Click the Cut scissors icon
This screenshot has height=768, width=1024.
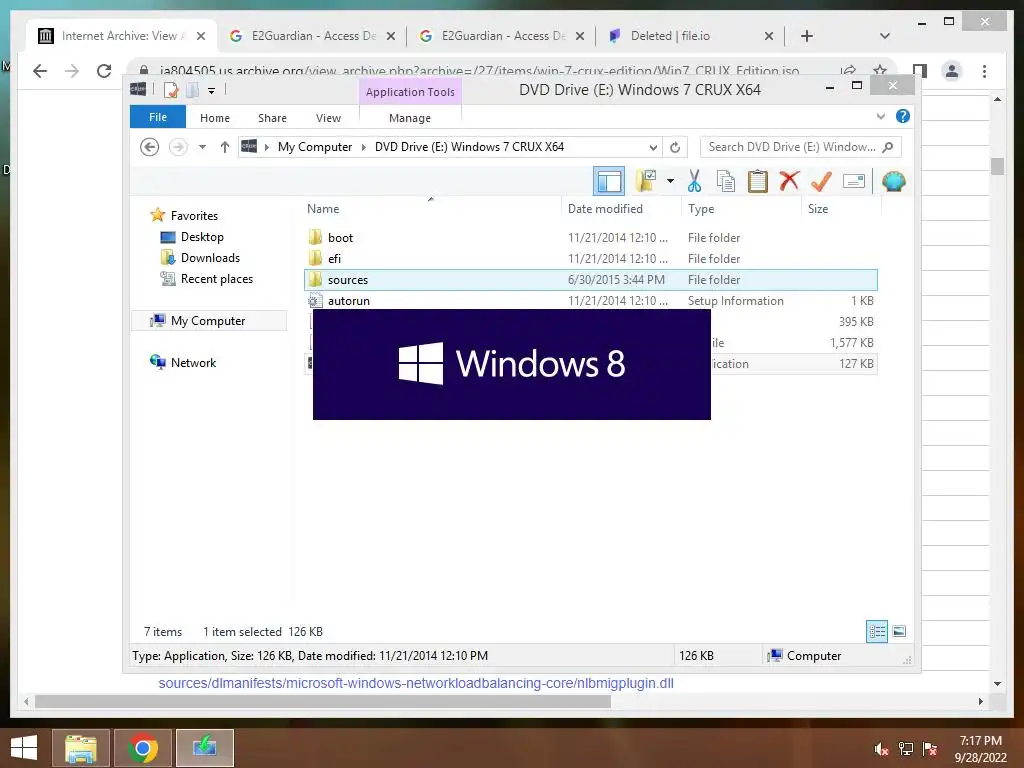(x=694, y=181)
